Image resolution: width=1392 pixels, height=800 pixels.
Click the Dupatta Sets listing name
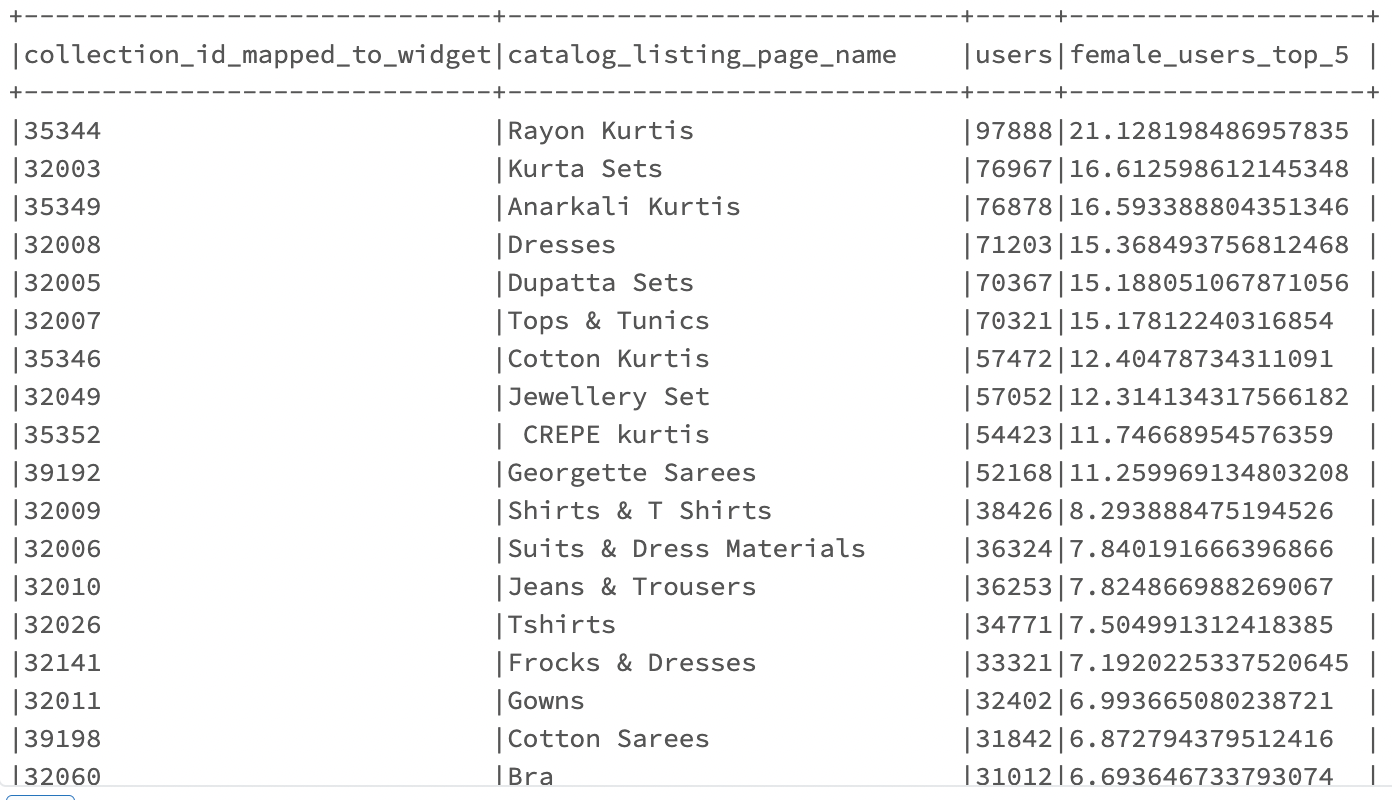[x=600, y=283]
